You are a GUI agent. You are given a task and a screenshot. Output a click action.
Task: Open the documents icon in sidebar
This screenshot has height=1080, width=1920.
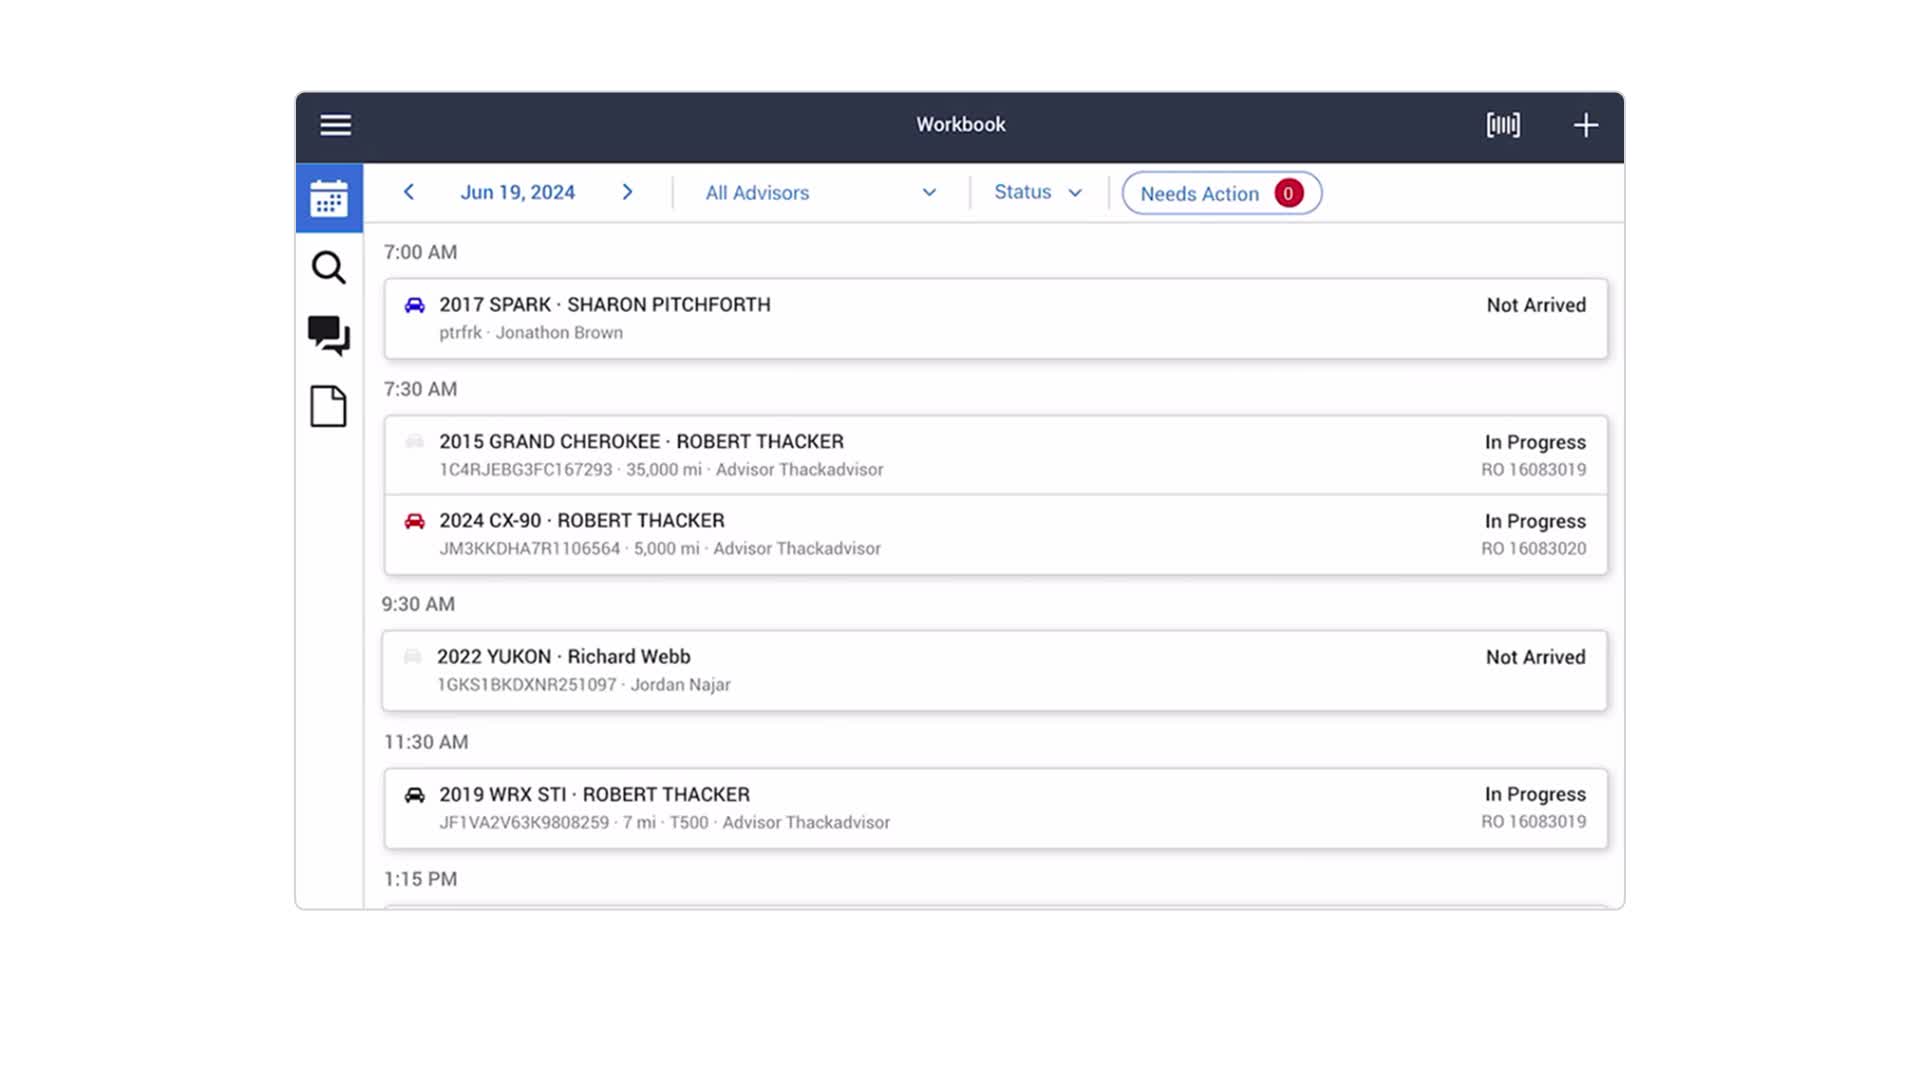tap(328, 406)
